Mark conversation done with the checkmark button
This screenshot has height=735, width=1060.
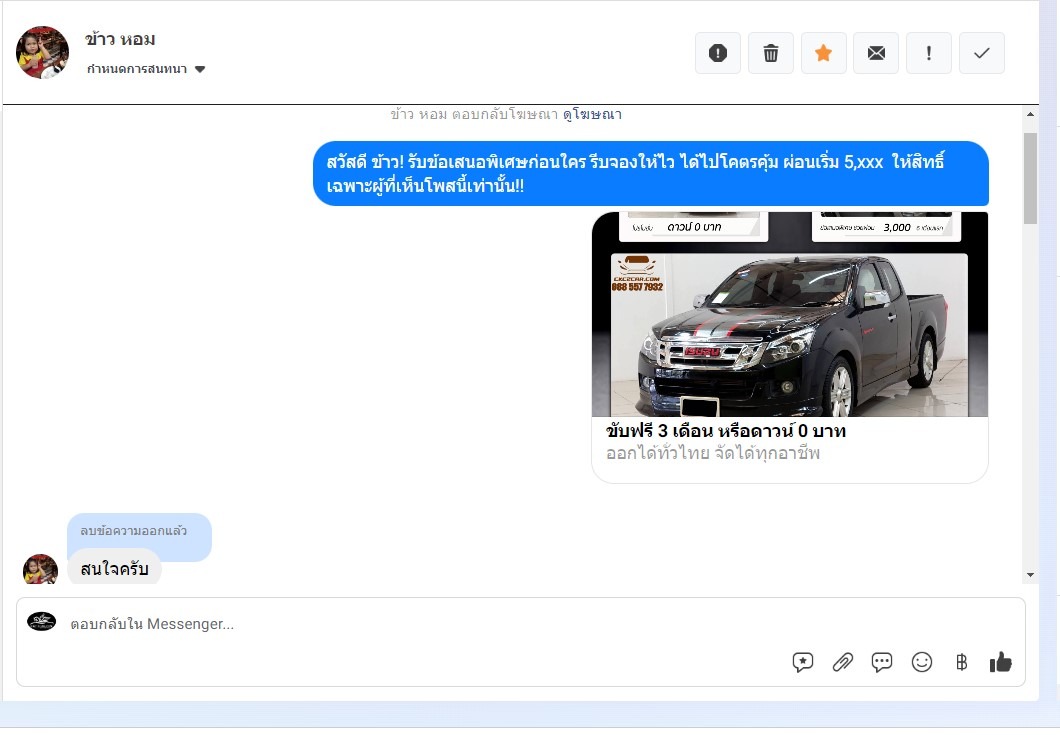point(981,53)
